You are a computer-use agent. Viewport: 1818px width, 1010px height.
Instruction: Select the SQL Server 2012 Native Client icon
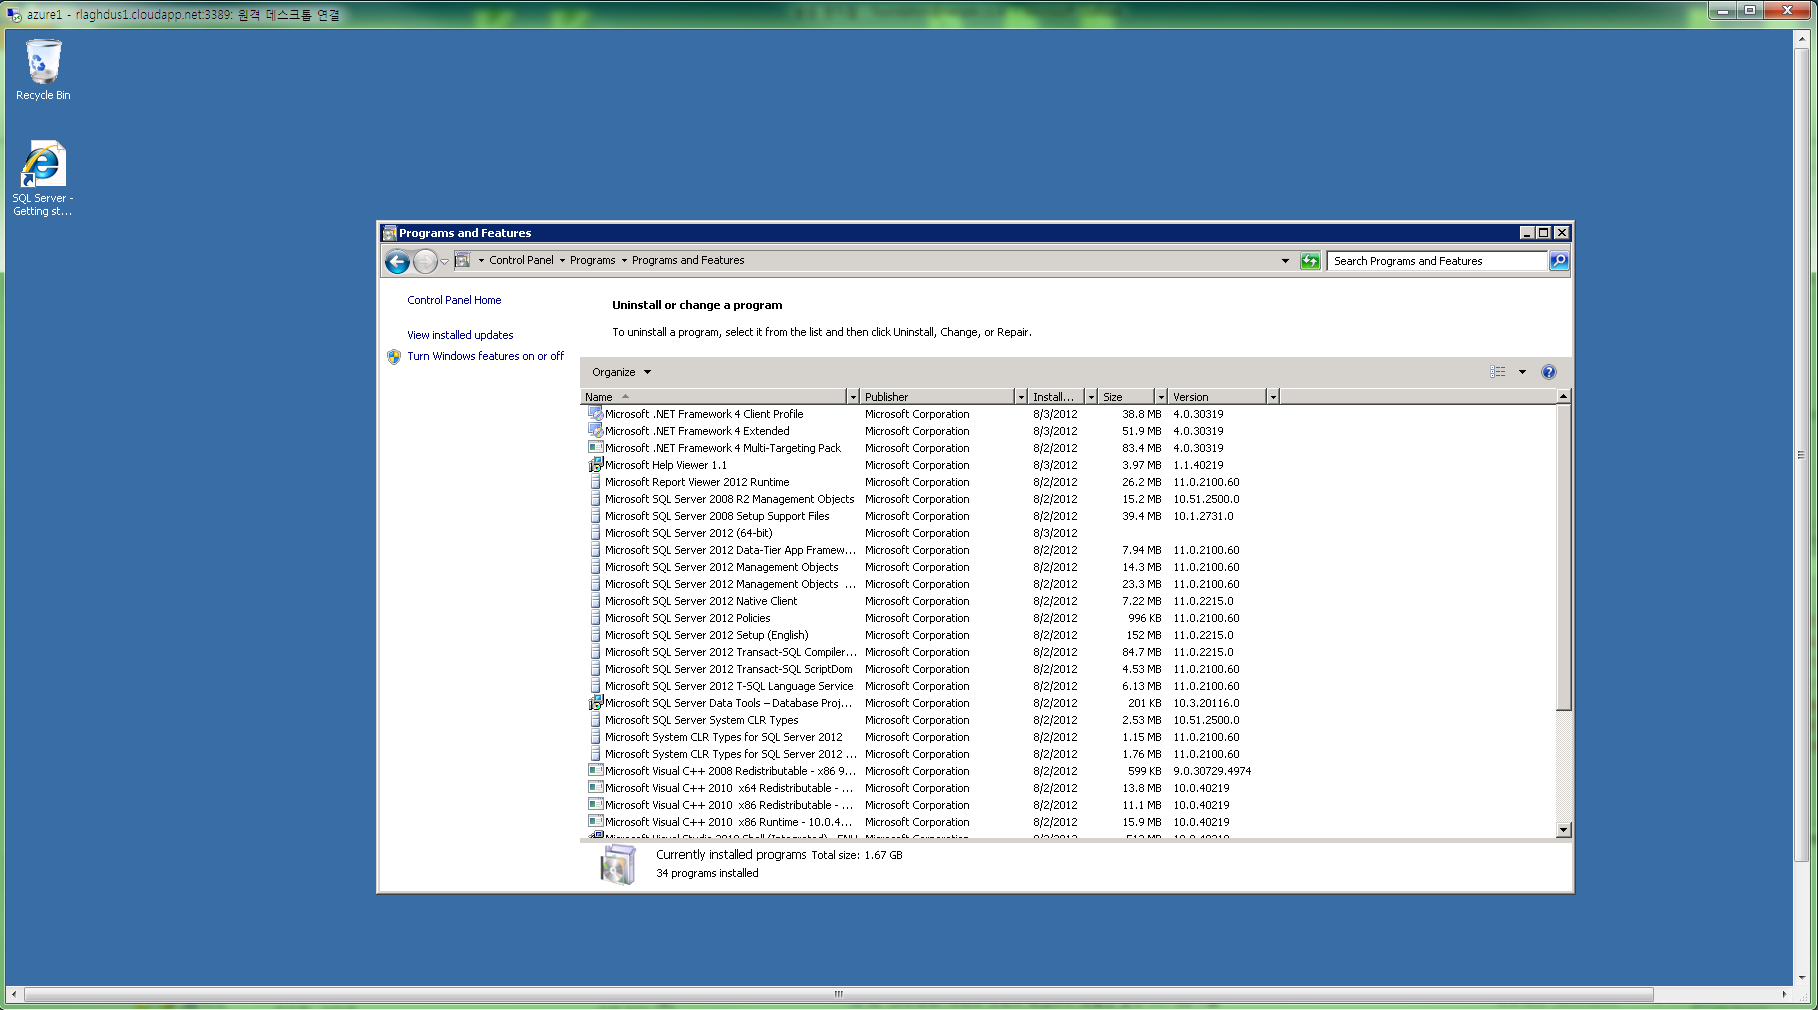[595, 601]
